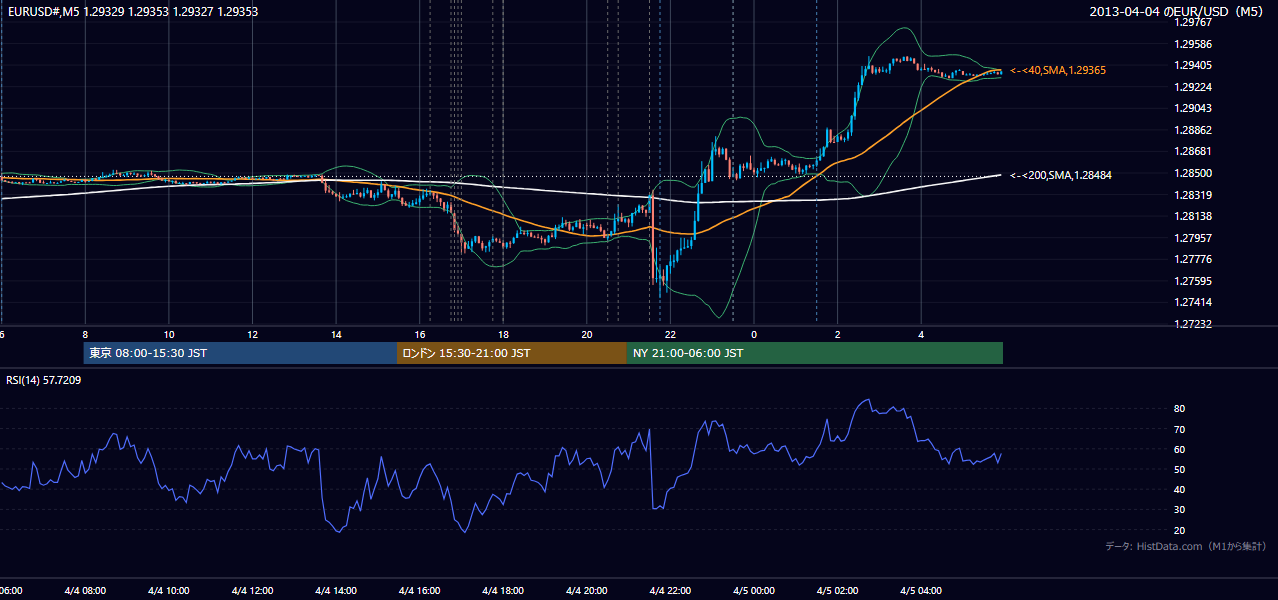Select the 2013-04-04 EUR/USD (M5) chart title

(1177, 11)
